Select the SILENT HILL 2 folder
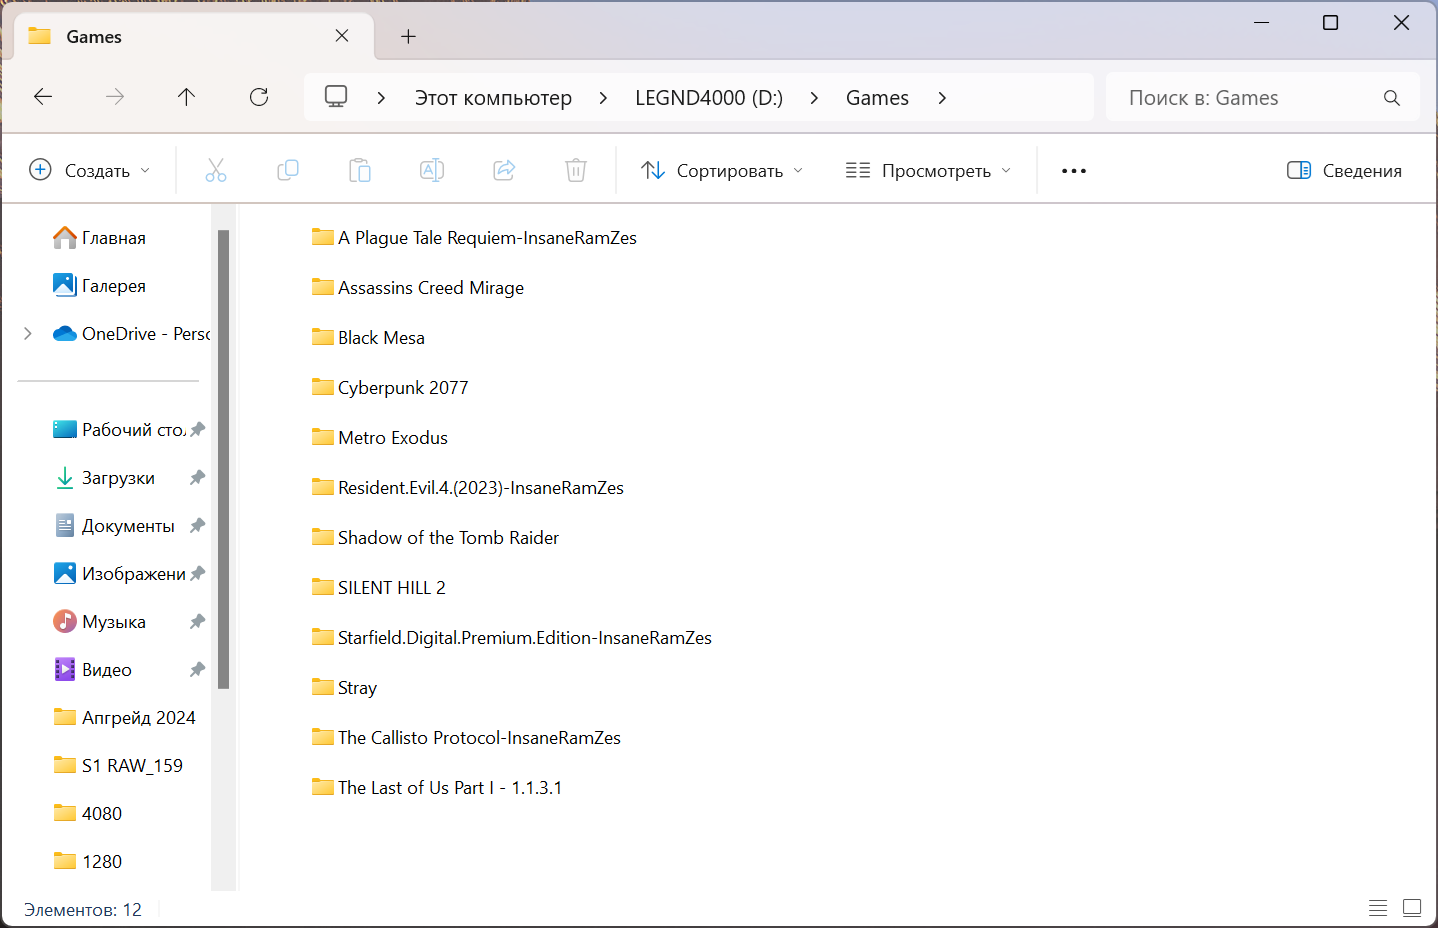This screenshot has height=928, width=1438. [x=379, y=588]
